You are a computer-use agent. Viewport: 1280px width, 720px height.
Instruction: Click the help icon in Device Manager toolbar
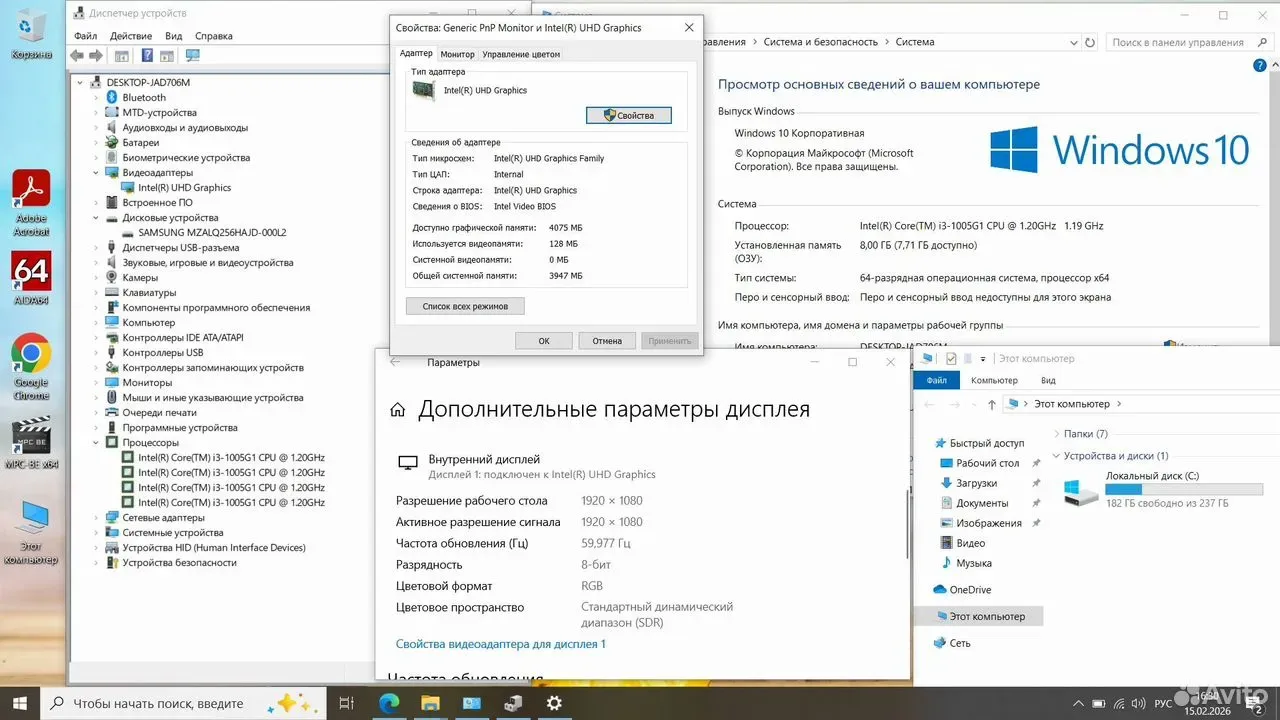coord(146,56)
